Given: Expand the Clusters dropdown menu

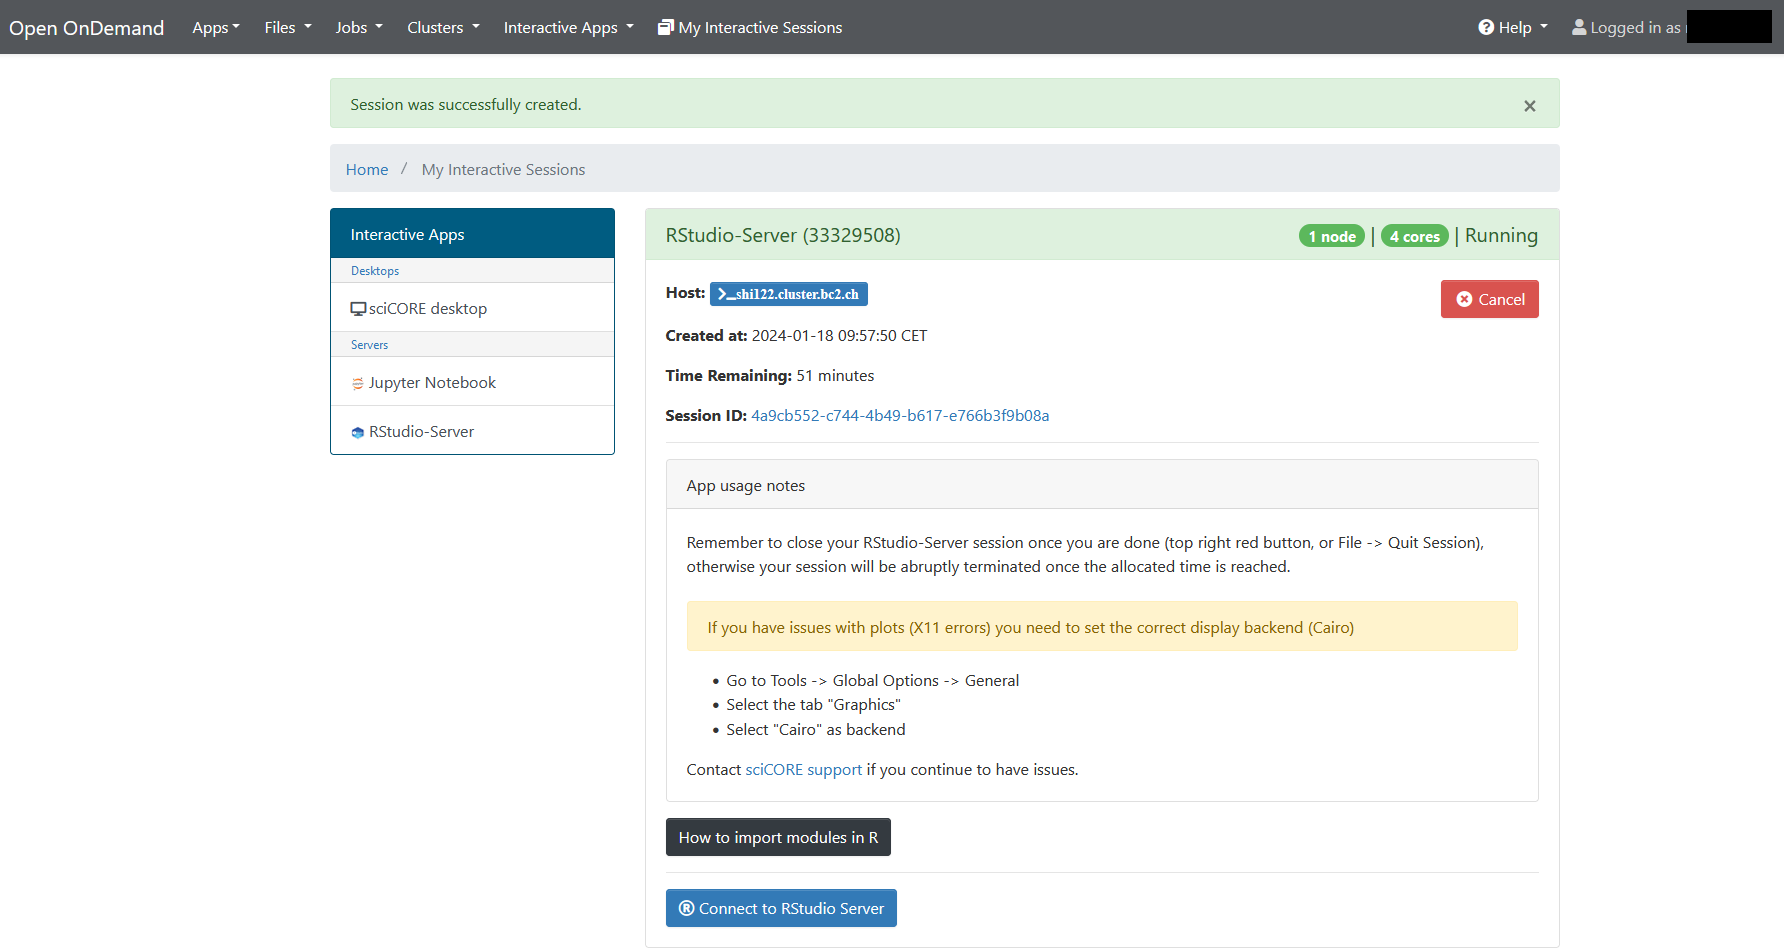Looking at the screenshot, I should coord(443,28).
